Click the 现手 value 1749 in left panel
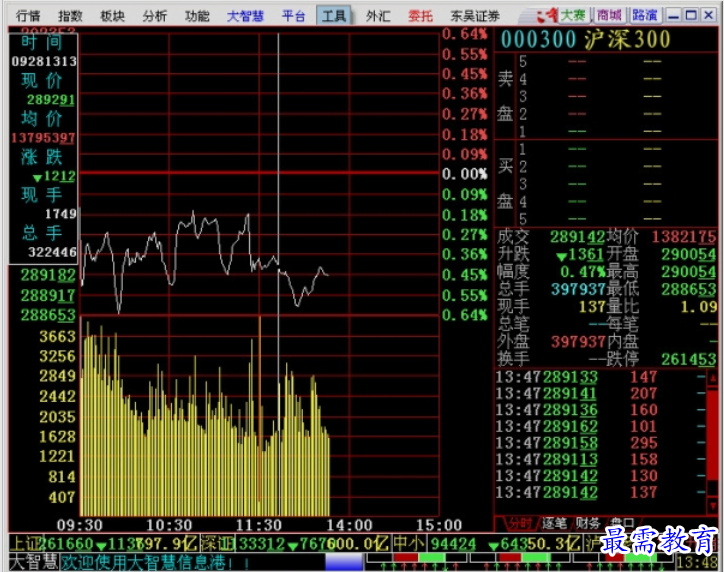 click(60, 214)
